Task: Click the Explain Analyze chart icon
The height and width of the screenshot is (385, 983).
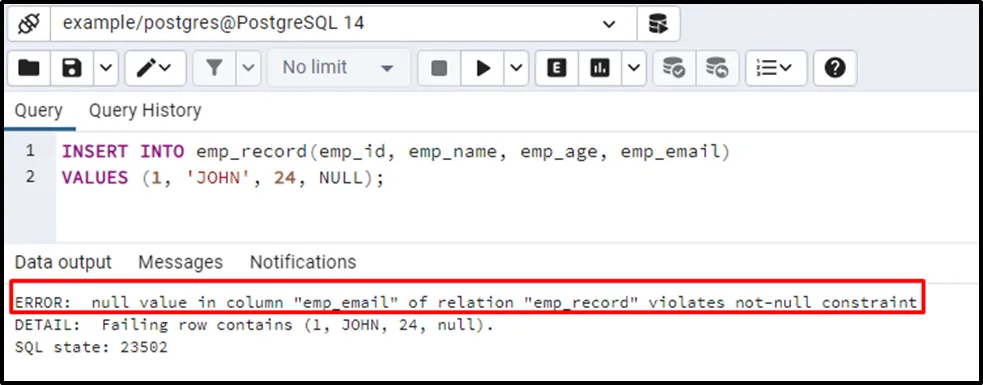Action: (600, 68)
